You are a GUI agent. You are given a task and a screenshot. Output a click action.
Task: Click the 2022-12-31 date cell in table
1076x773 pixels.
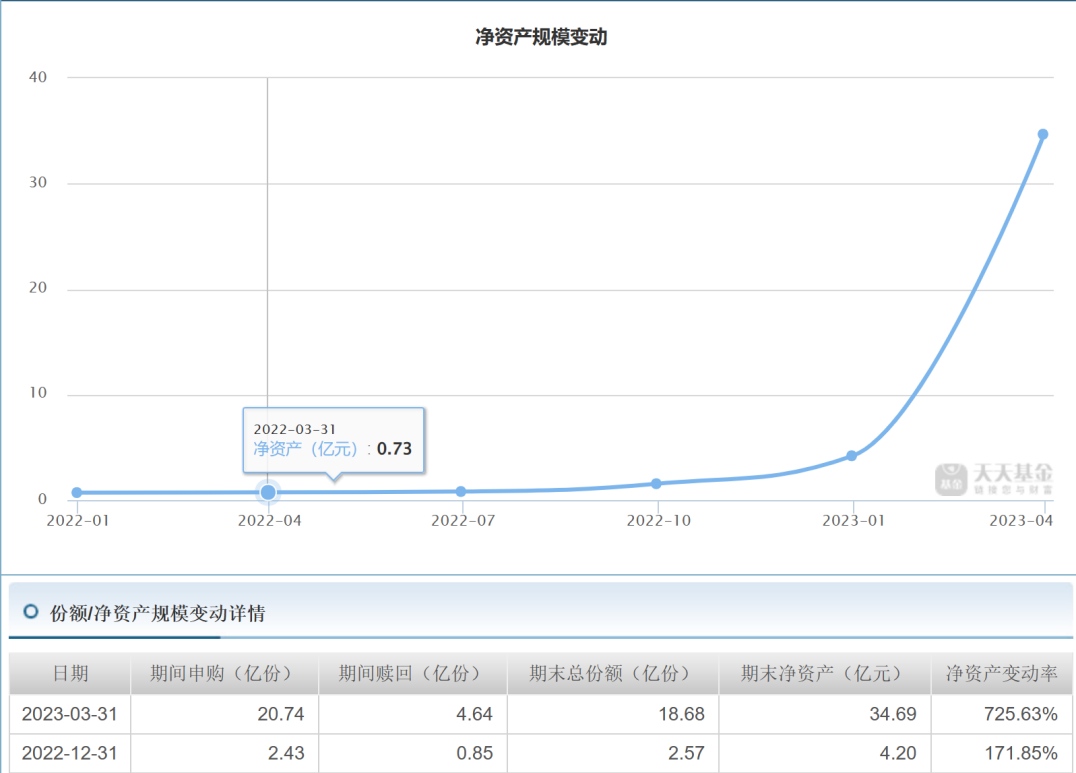coord(70,753)
